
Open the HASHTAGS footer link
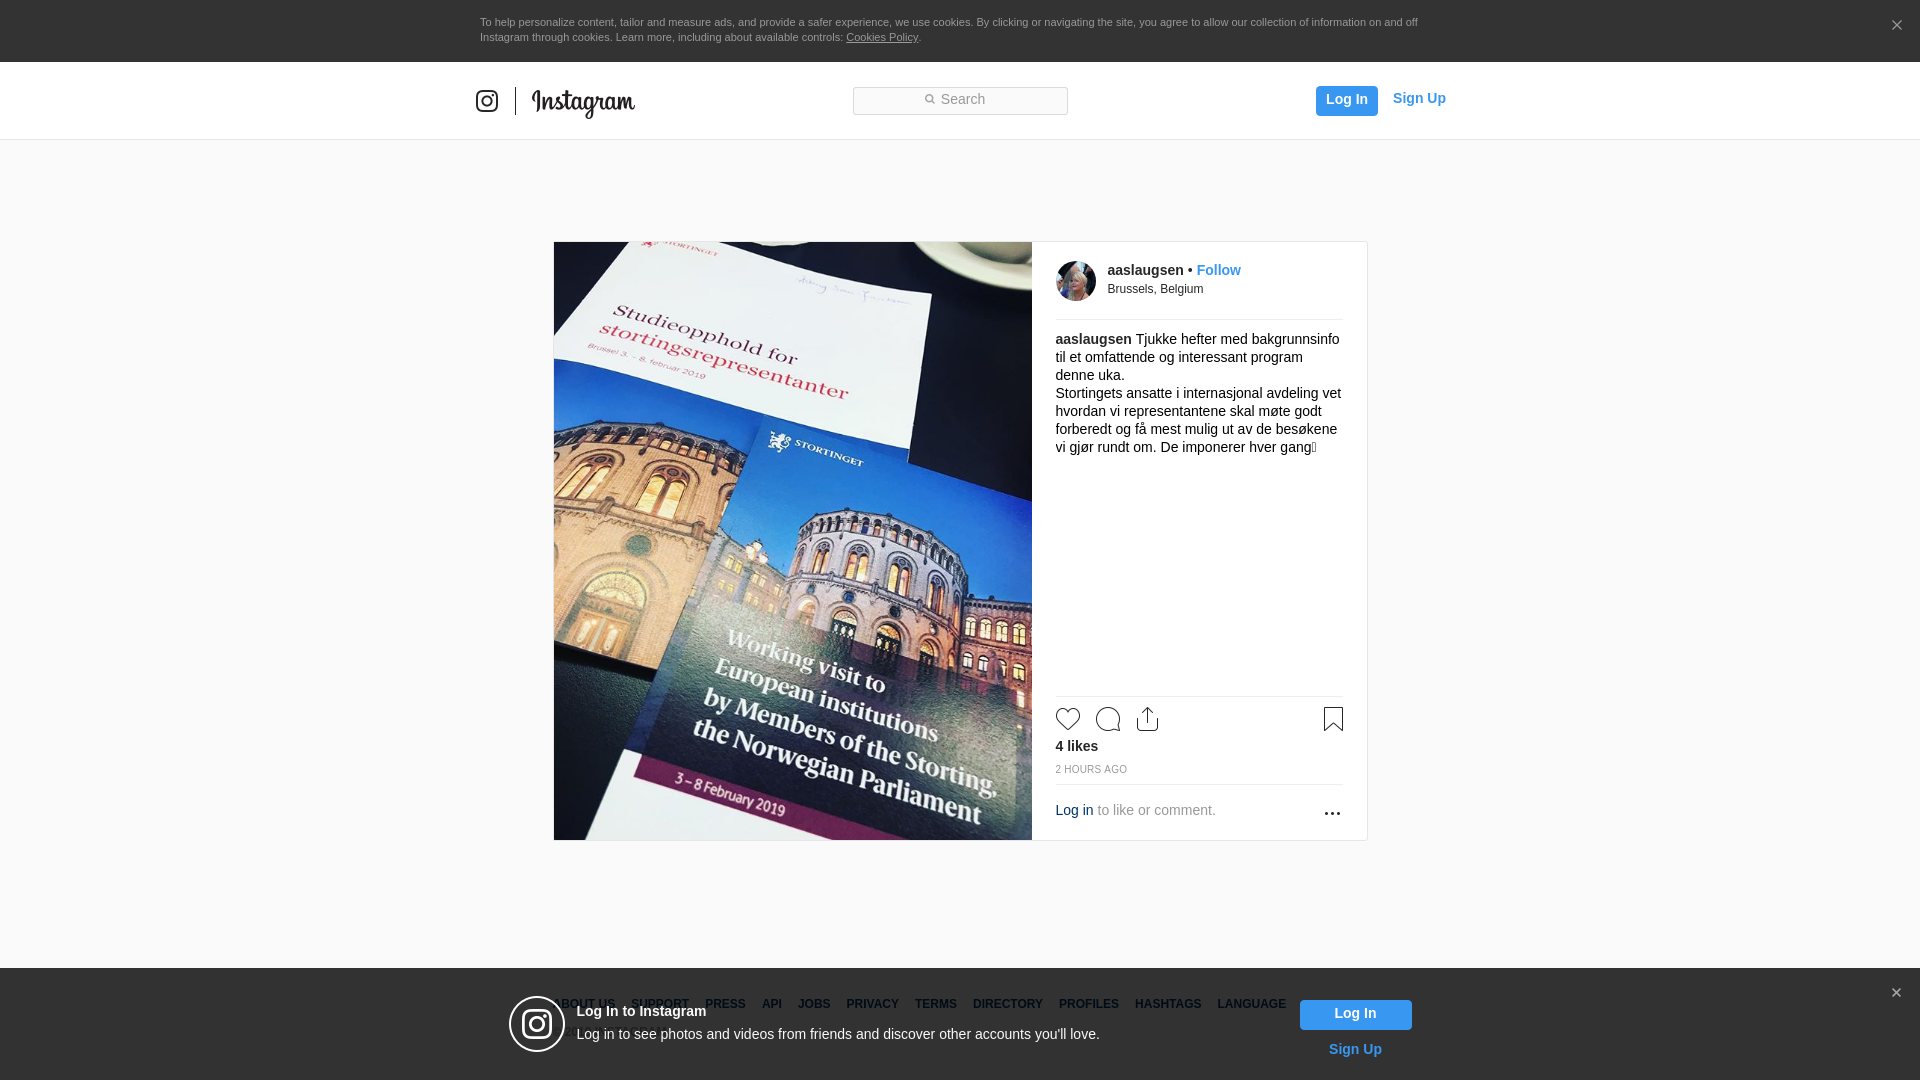click(1168, 1004)
